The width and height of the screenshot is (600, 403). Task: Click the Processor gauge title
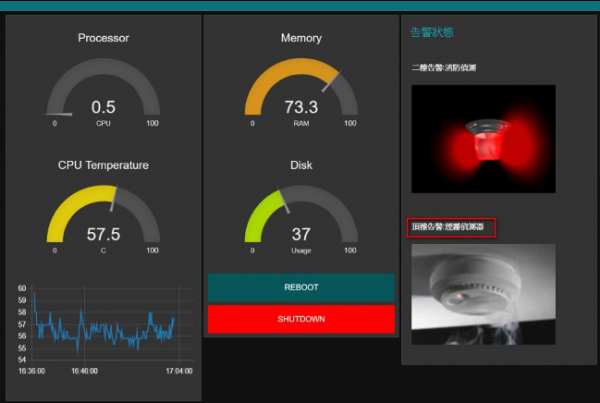pyautogui.click(x=103, y=38)
